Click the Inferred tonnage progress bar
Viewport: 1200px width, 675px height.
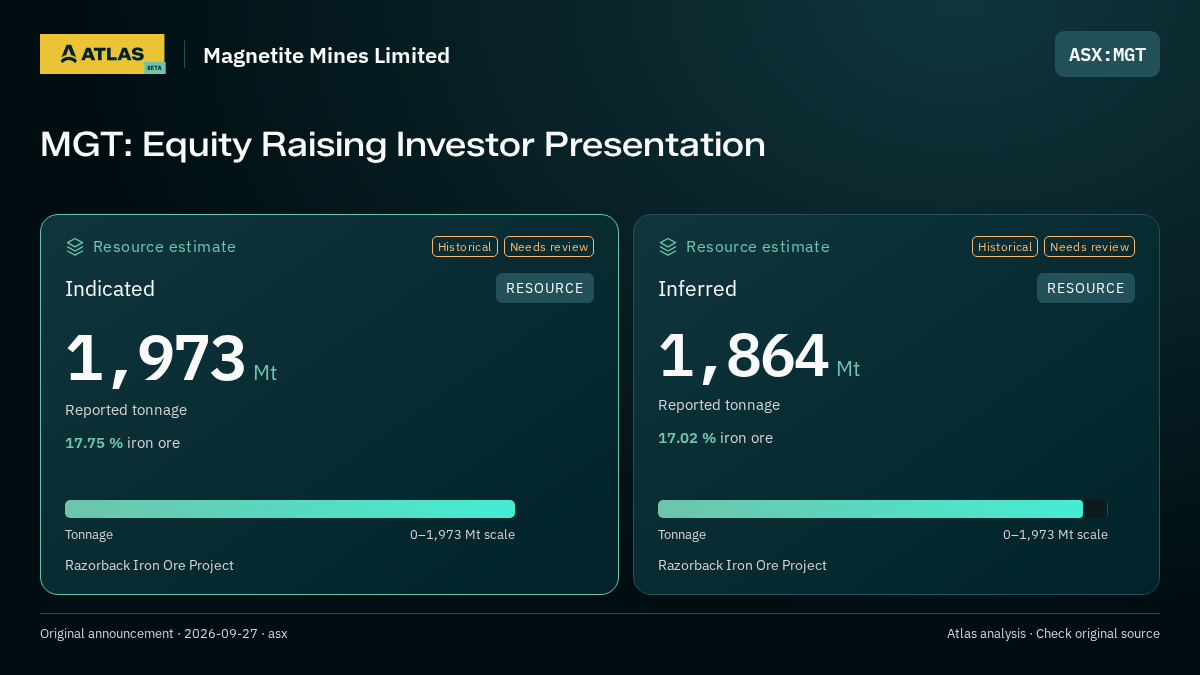click(x=883, y=509)
